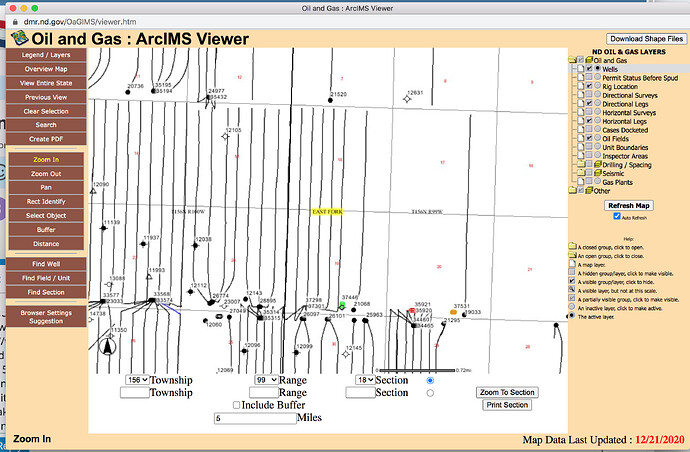
Task: Open the Township 156 dropdown
Action: [137, 380]
